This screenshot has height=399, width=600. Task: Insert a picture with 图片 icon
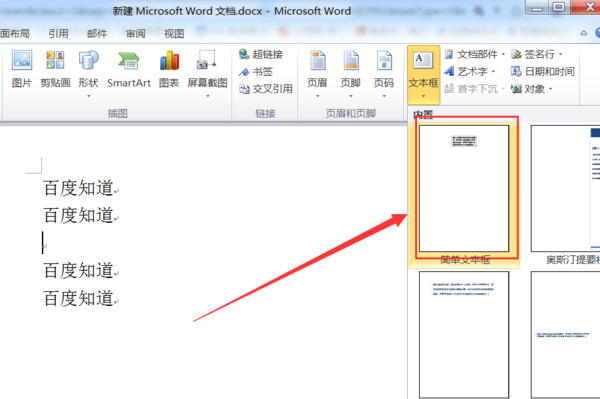click(21, 69)
